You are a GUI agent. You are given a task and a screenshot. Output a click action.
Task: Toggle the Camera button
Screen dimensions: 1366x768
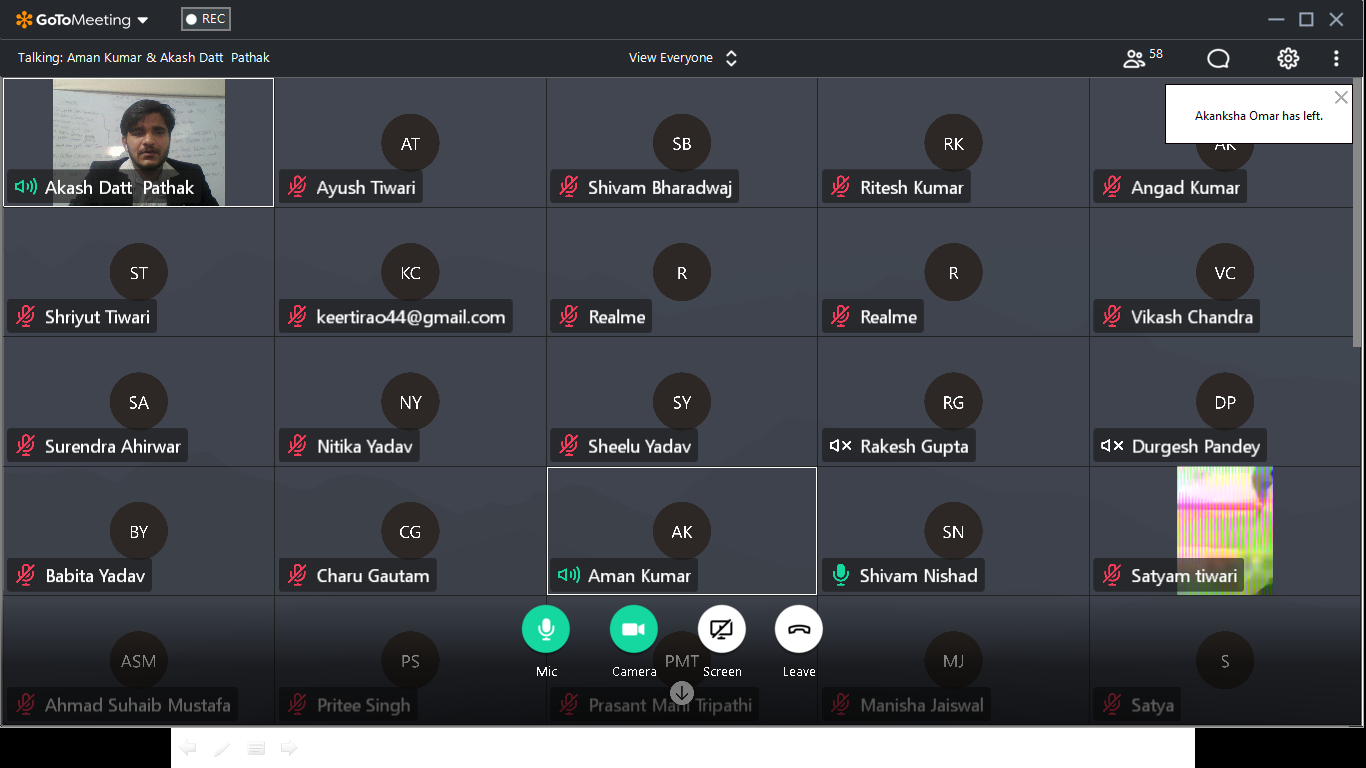pyautogui.click(x=634, y=629)
